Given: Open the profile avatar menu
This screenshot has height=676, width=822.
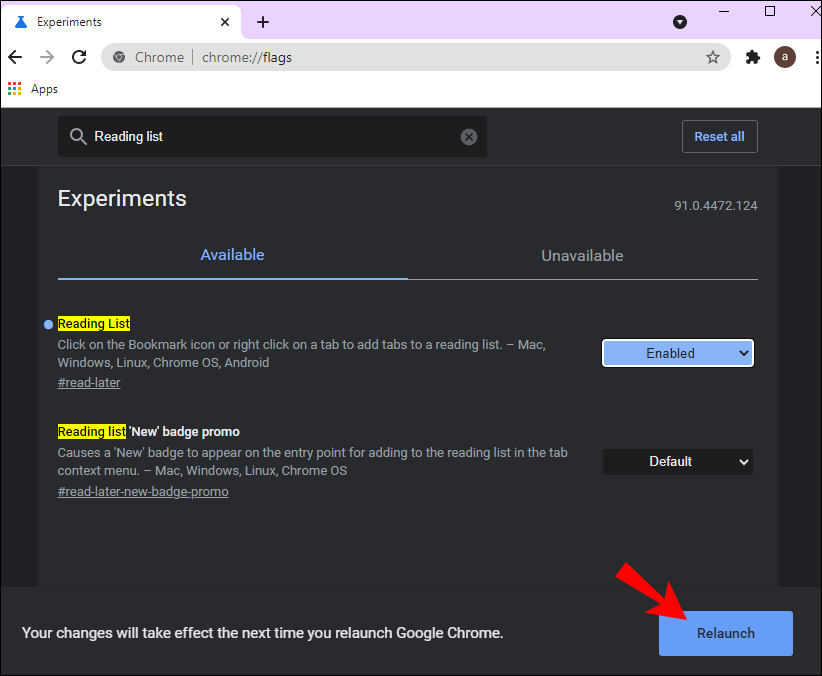Looking at the screenshot, I should click(785, 57).
